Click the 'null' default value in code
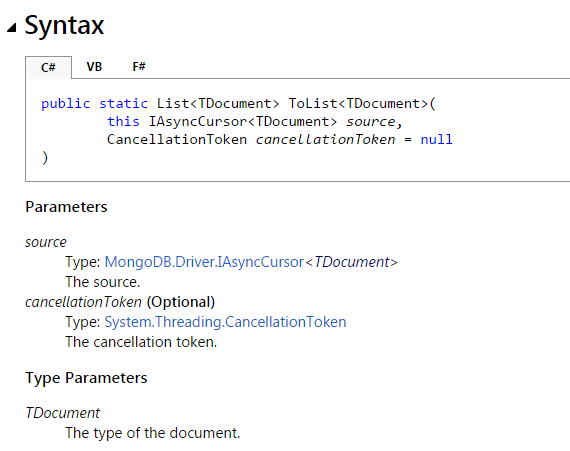570x451 pixels. tap(437, 140)
